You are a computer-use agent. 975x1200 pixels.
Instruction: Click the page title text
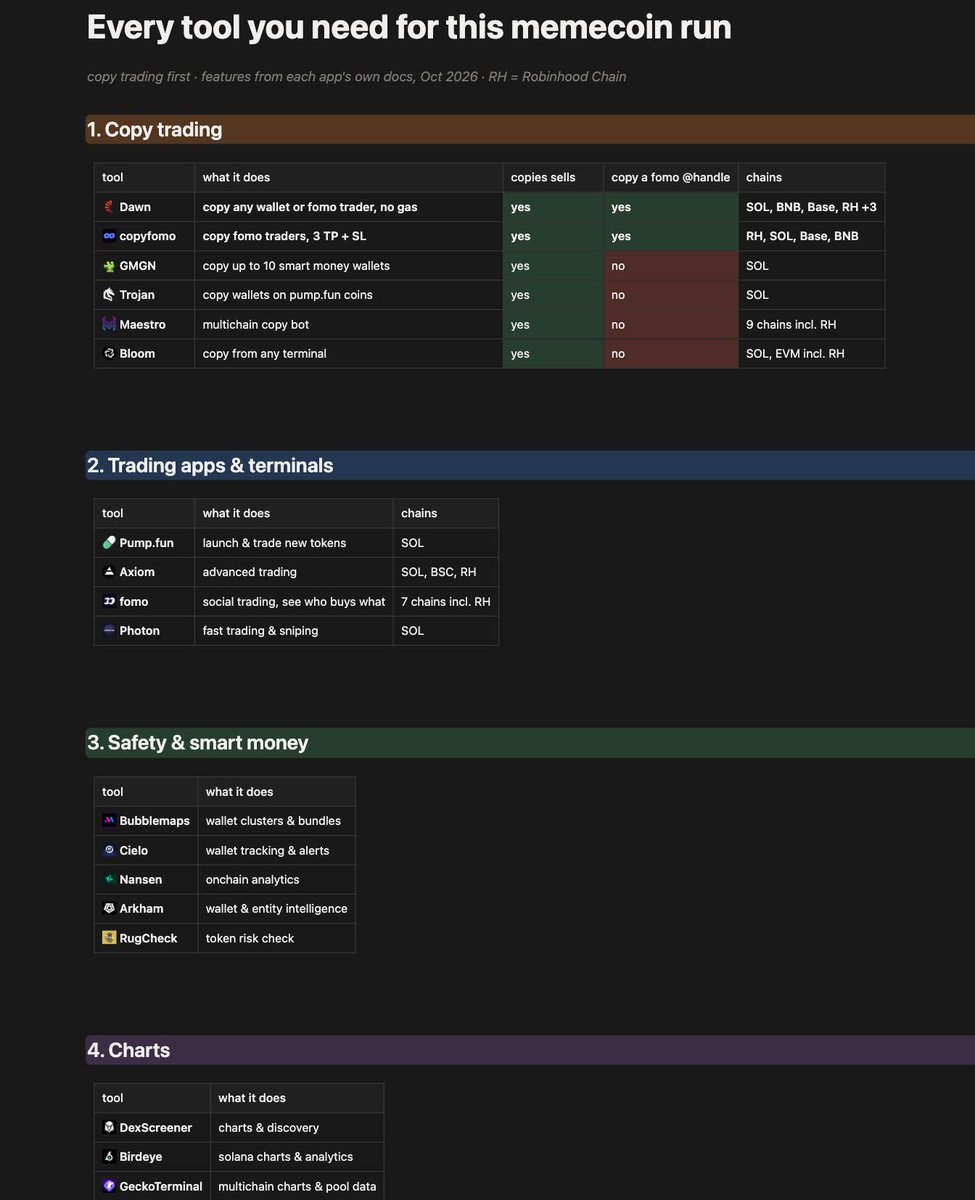(x=409, y=27)
